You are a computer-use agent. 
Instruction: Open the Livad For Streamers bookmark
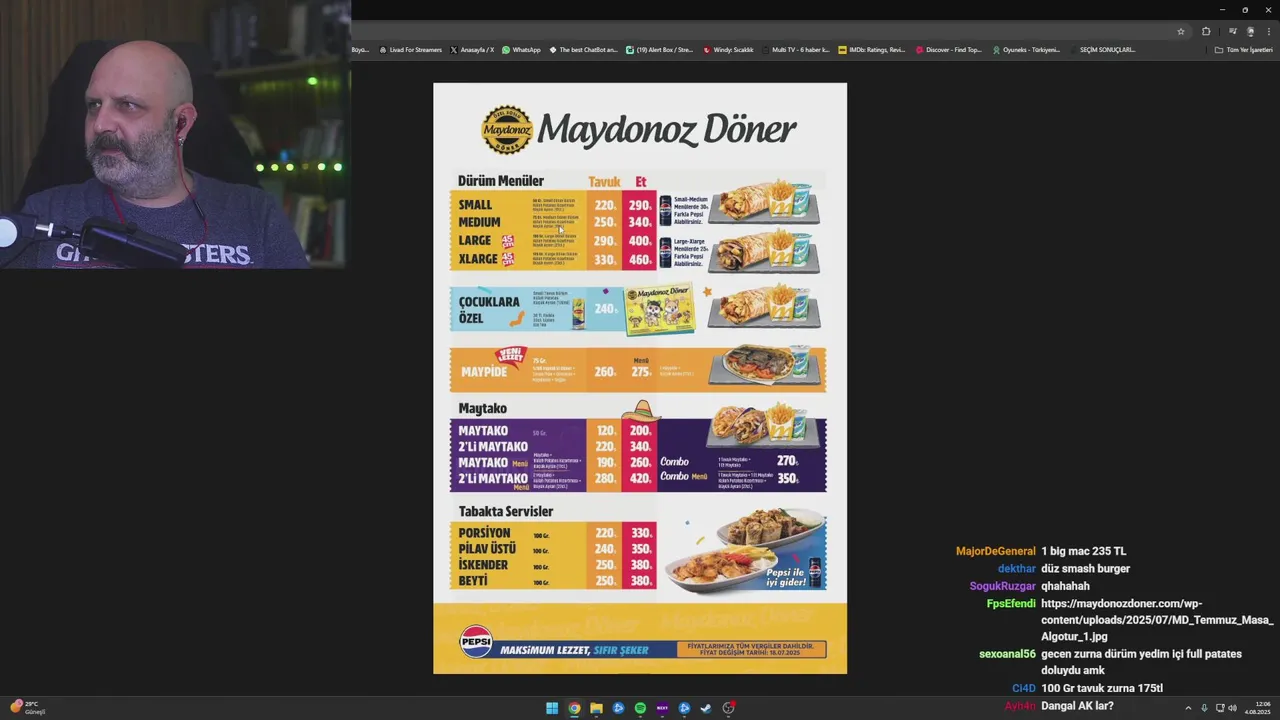pyautogui.click(x=410, y=50)
